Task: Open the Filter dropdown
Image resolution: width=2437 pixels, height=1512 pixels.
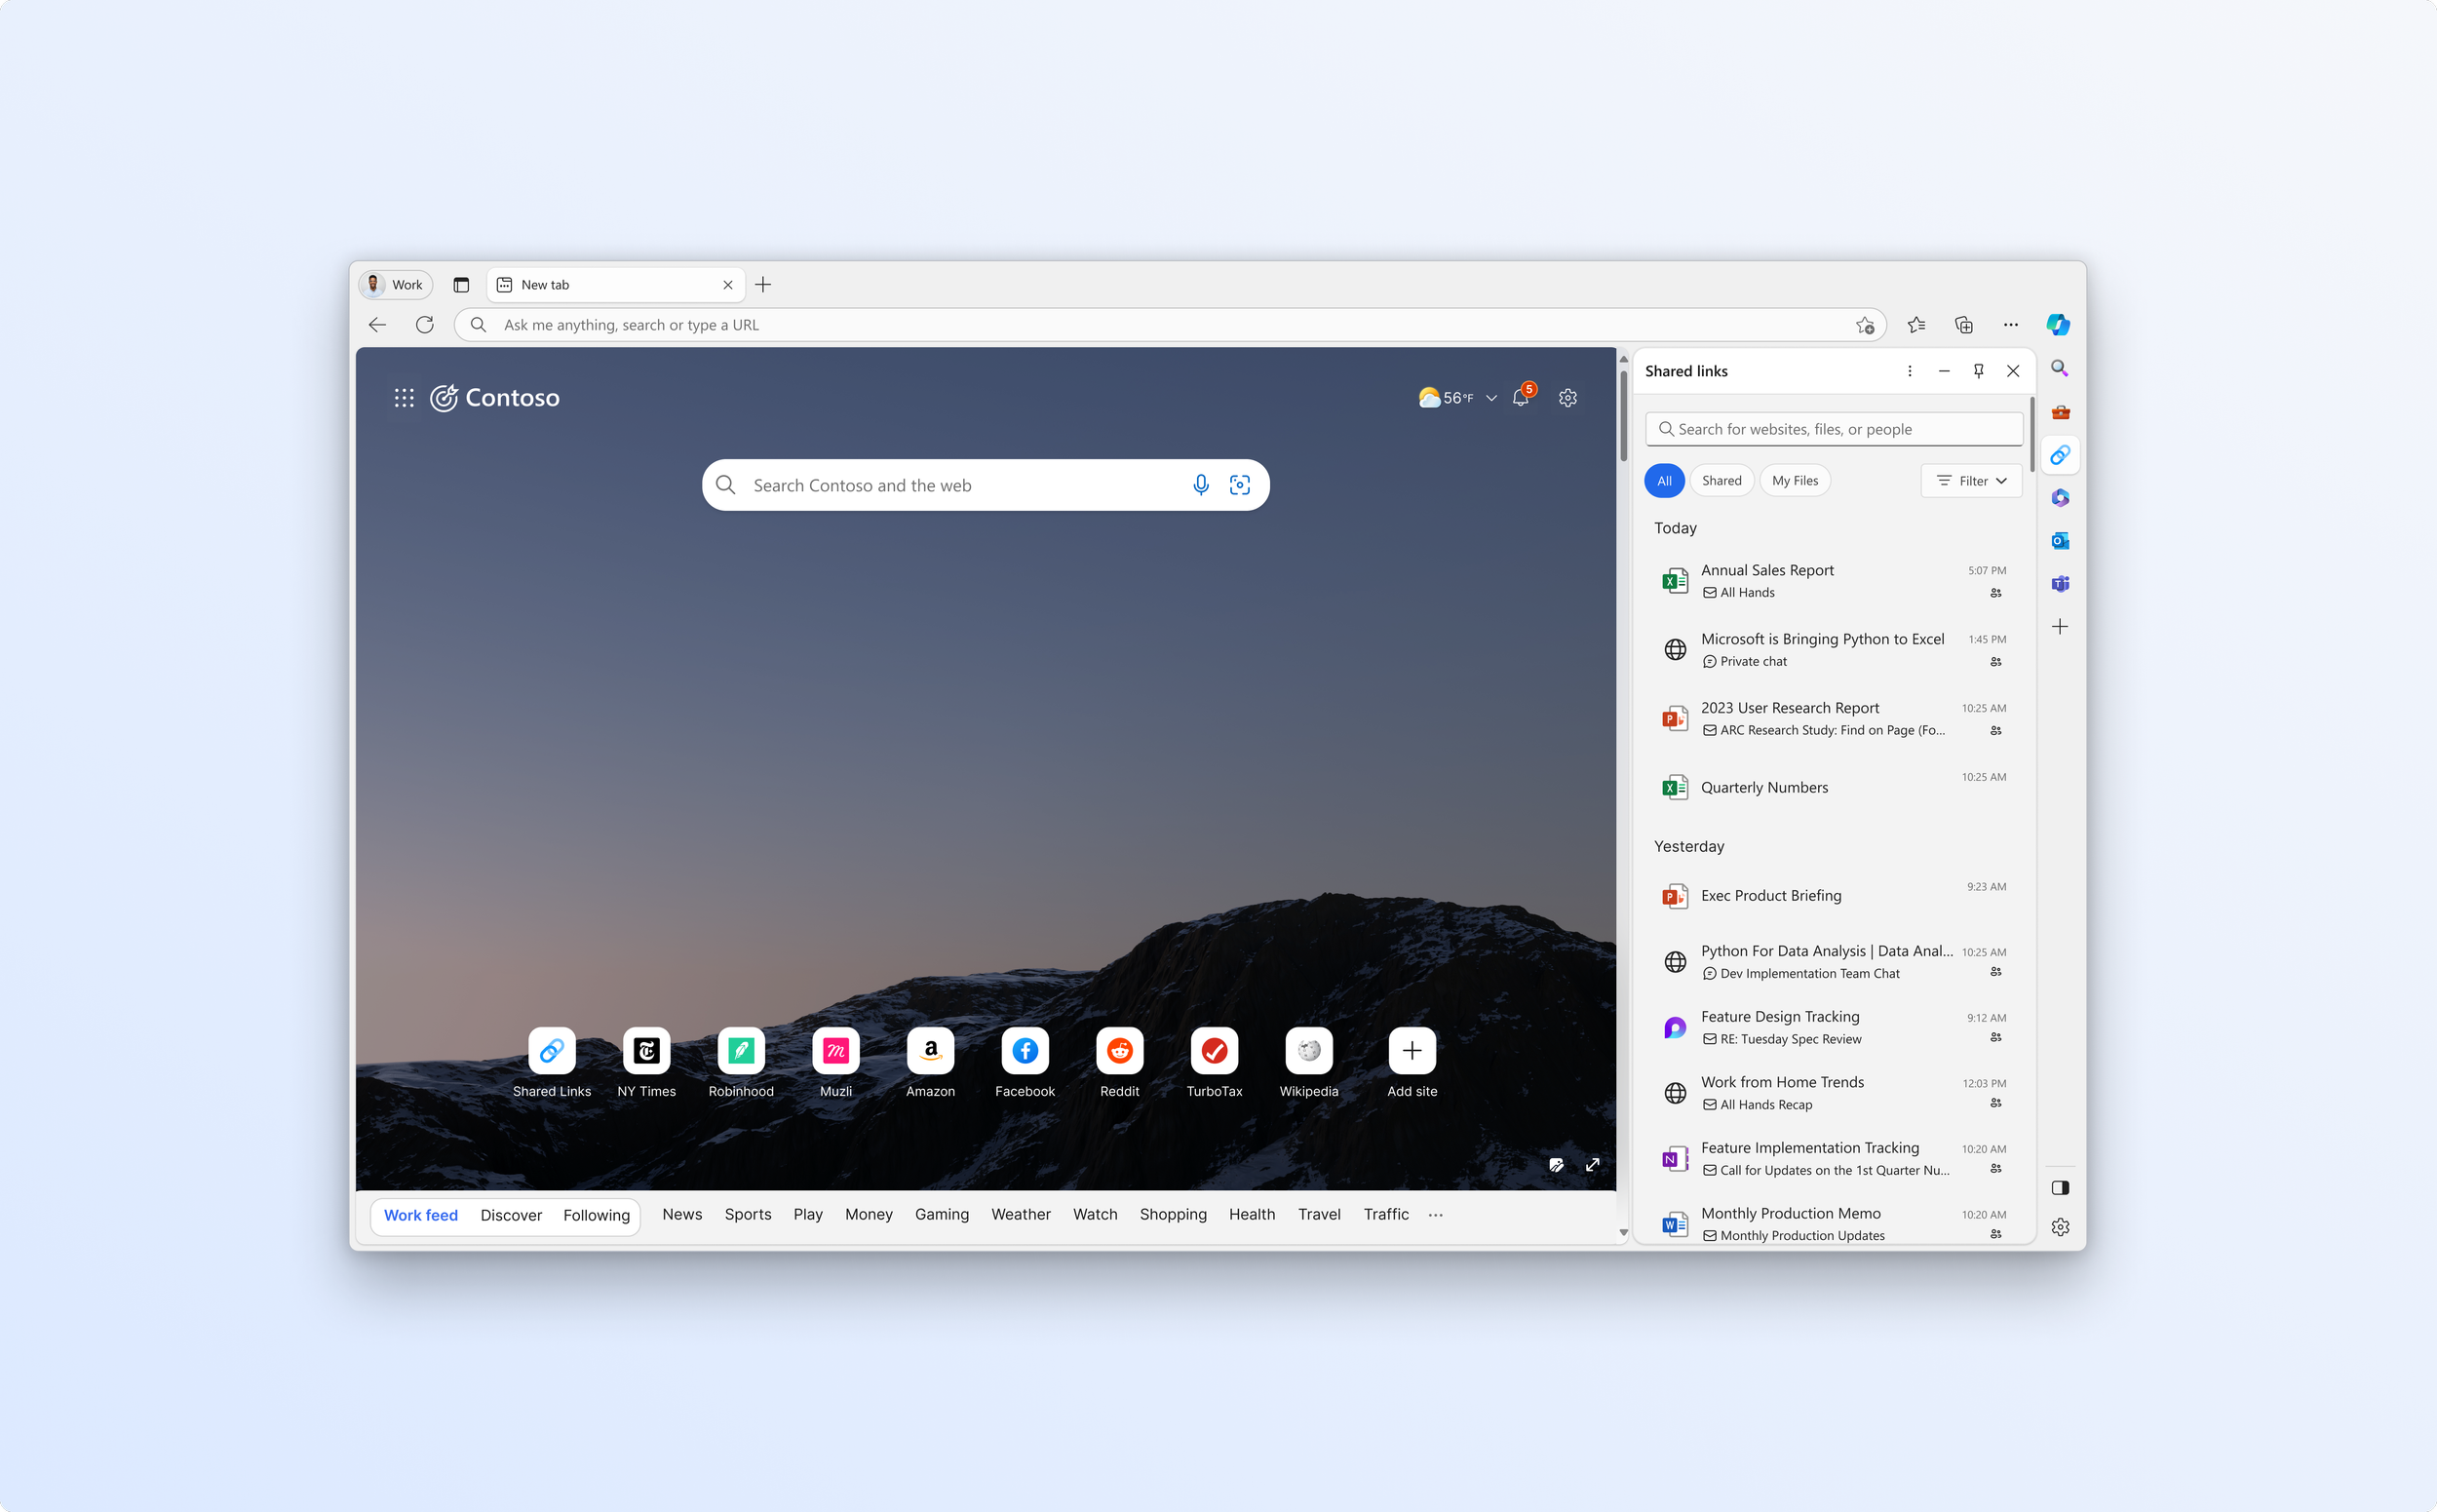Action: click(1971, 481)
